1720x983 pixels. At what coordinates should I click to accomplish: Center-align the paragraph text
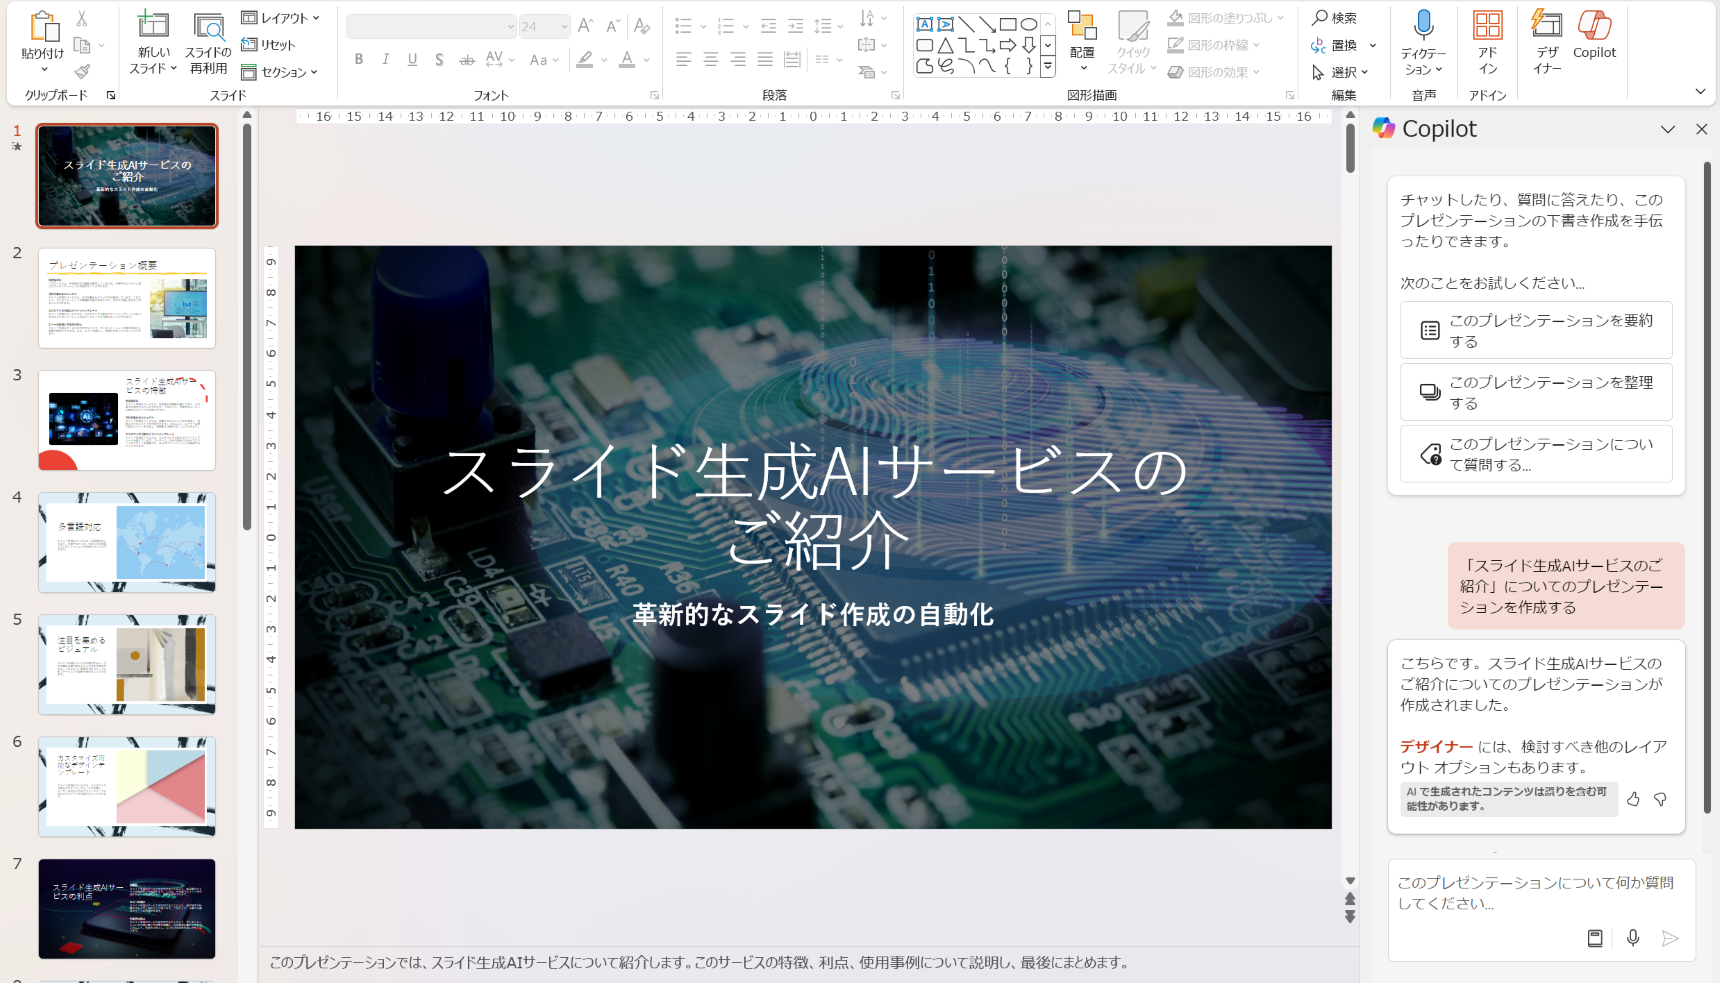point(711,60)
